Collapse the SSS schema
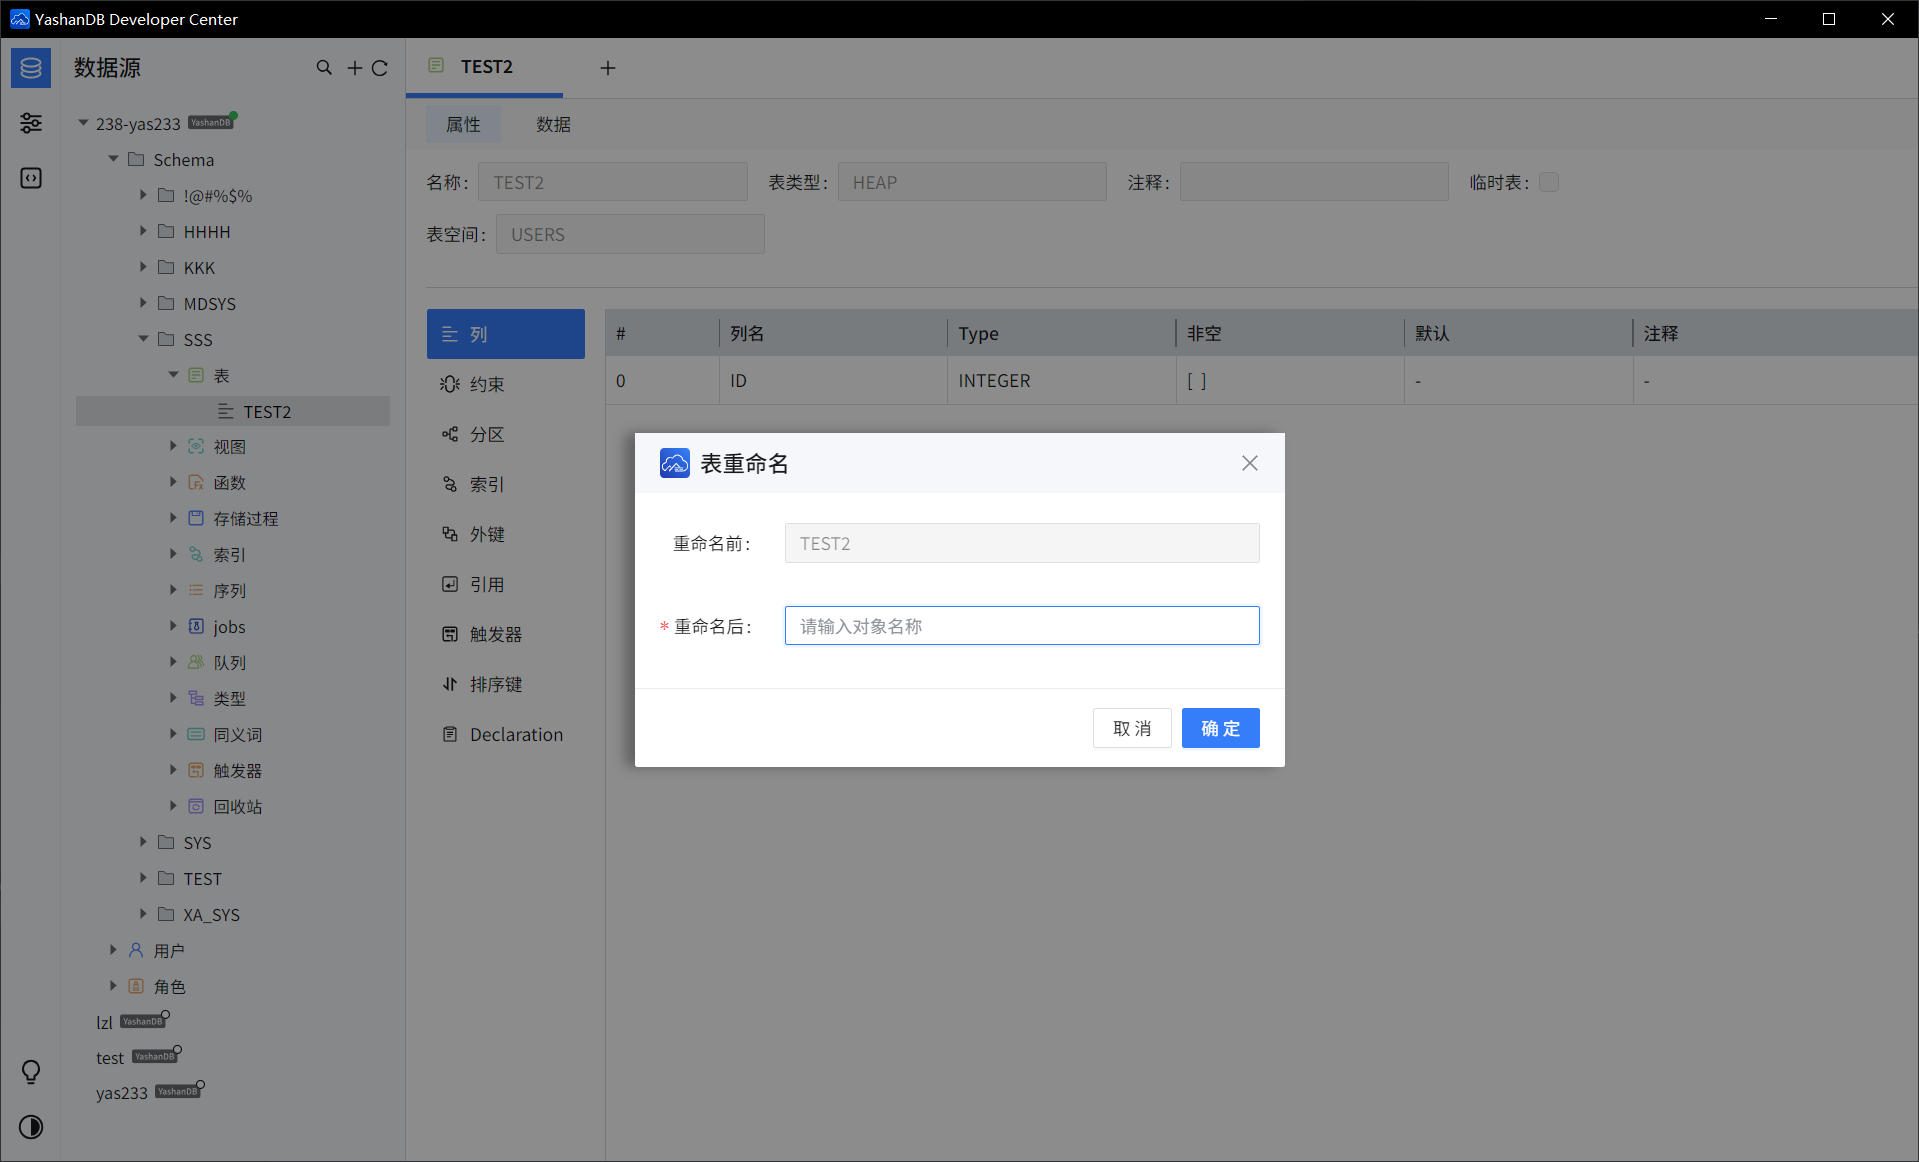Image resolution: width=1919 pixels, height=1162 pixels. click(x=144, y=339)
